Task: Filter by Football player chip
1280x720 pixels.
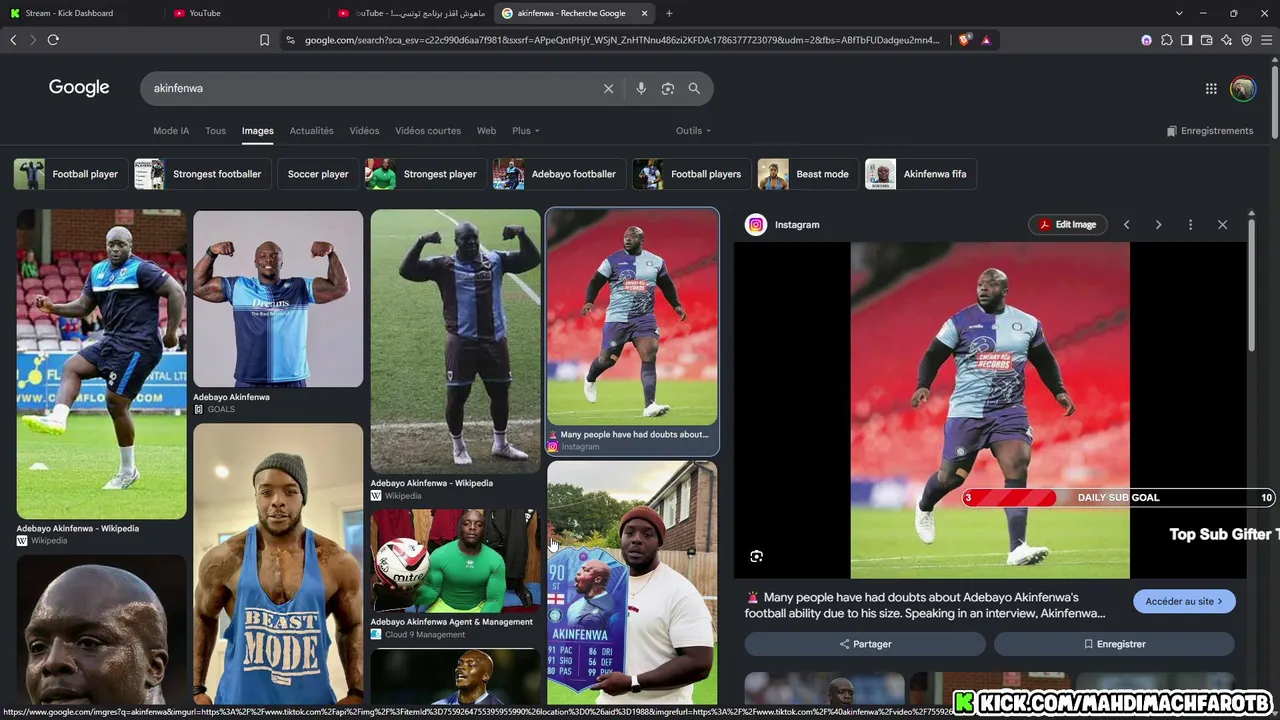Action: 71,174
